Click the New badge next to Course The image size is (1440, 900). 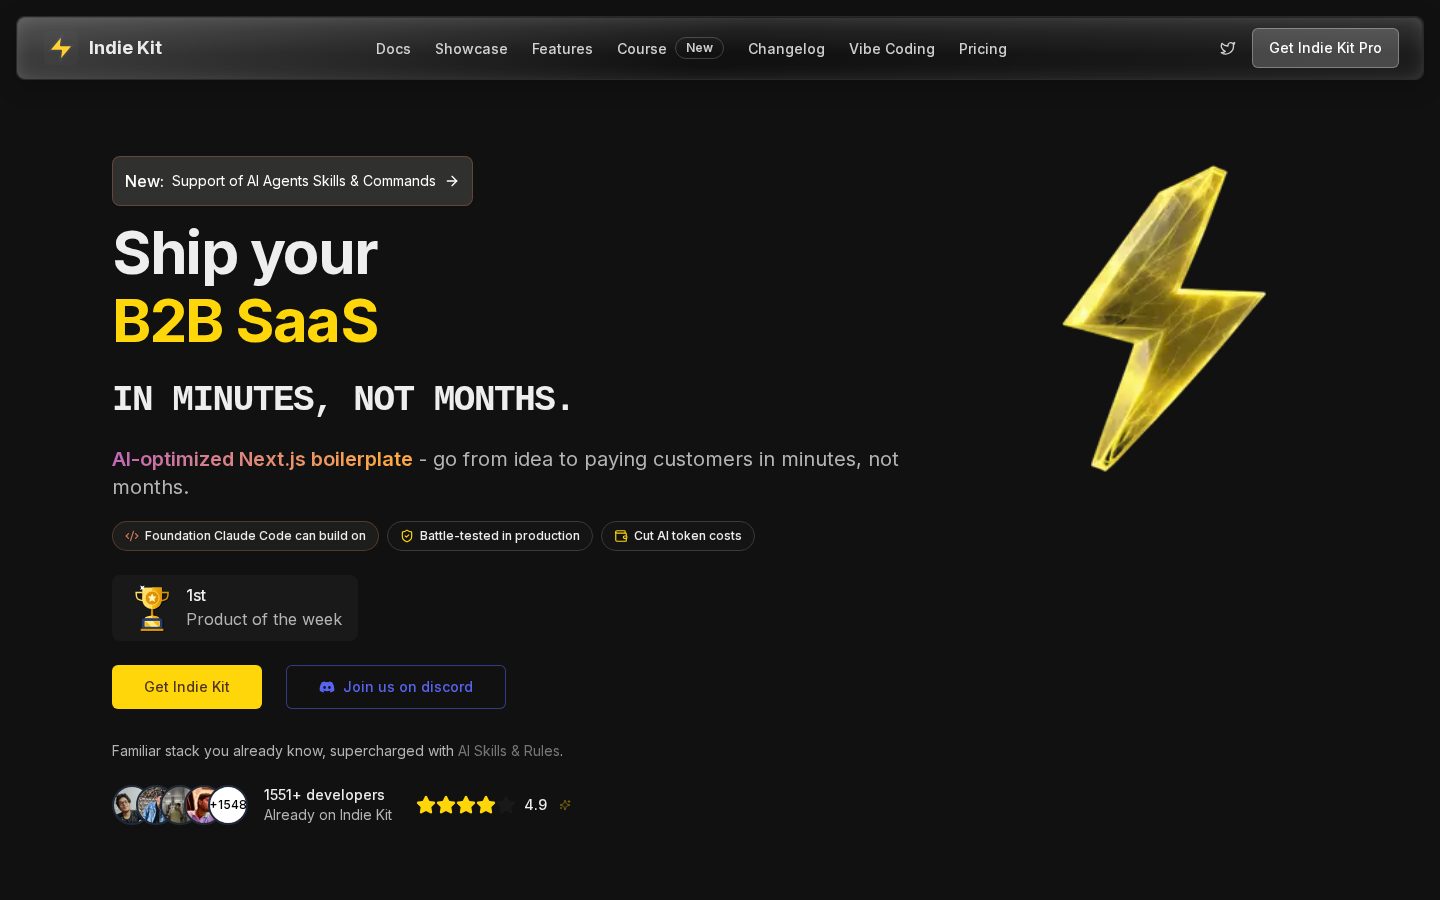pos(699,48)
